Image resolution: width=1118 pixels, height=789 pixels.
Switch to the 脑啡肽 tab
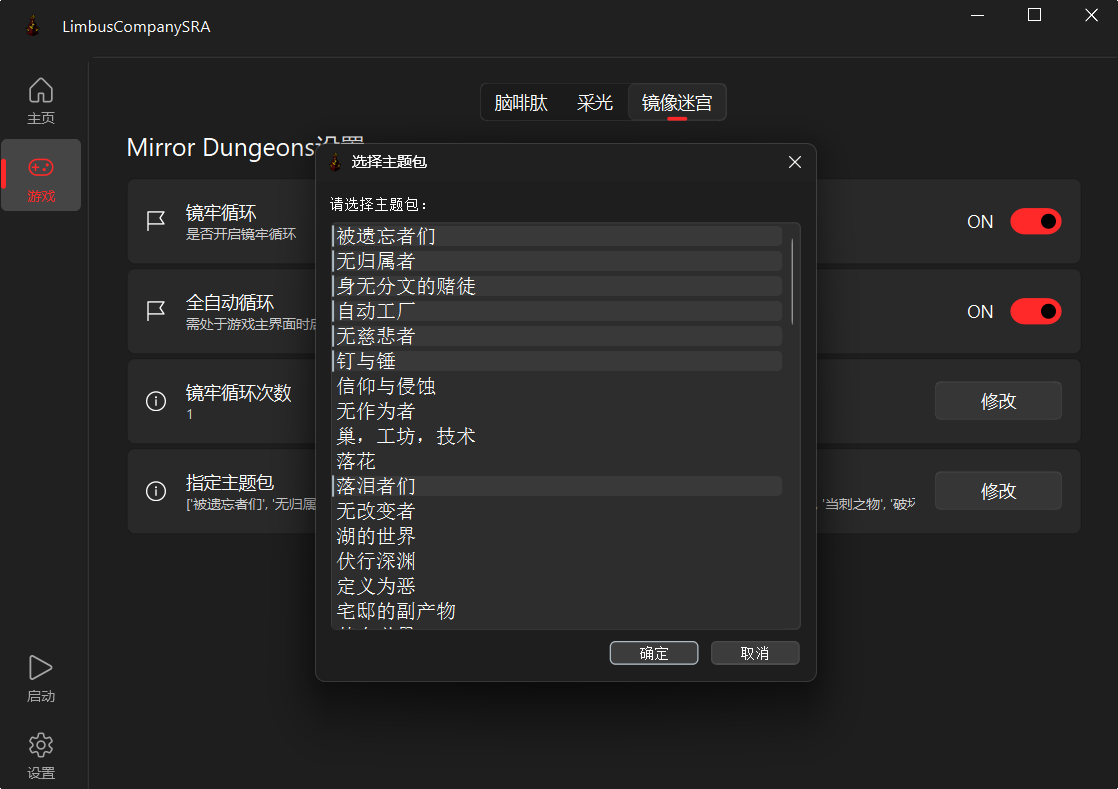521,103
